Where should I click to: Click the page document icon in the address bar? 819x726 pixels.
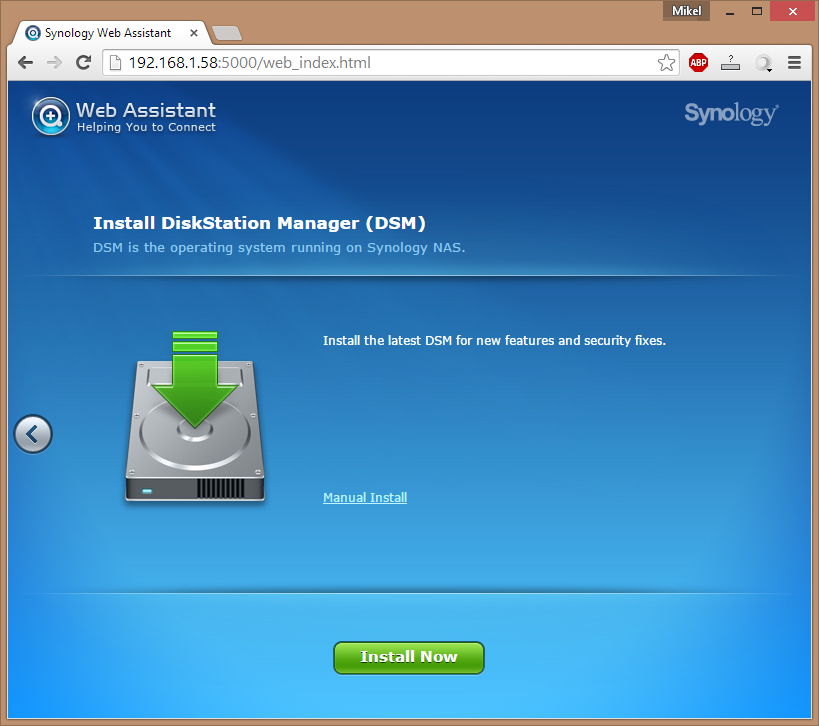(115, 63)
